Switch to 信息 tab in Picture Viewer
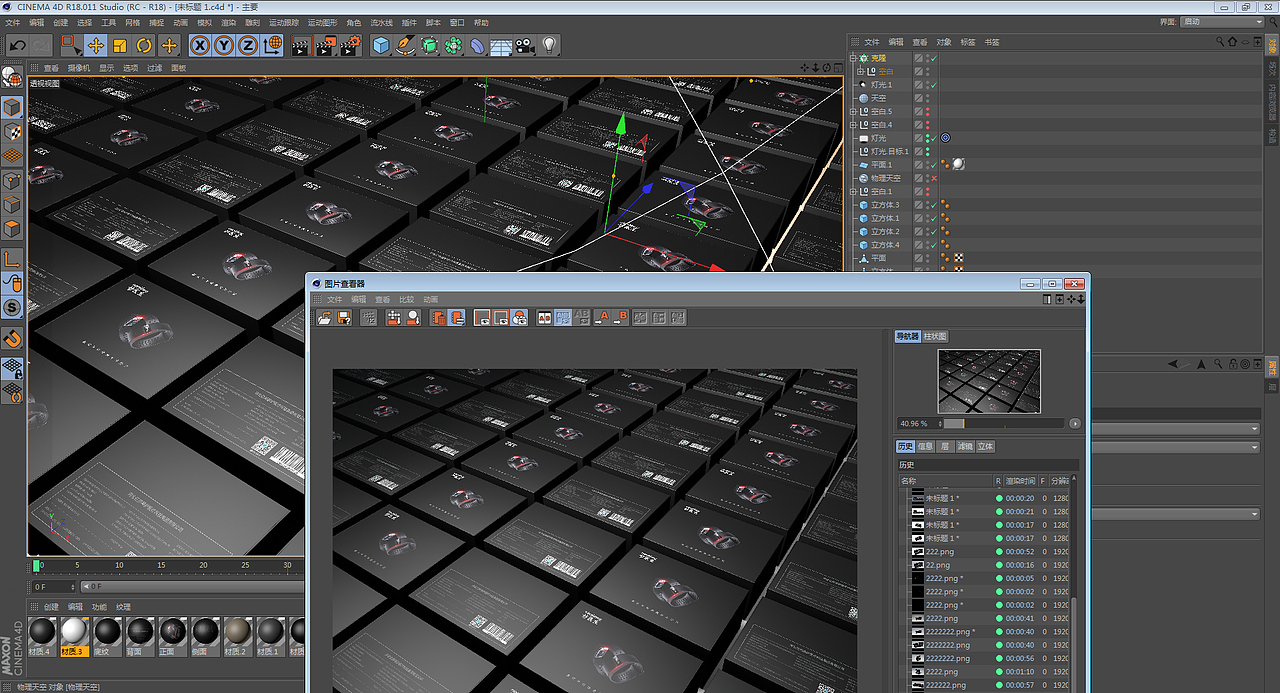This screenshot has width=1280, height=693. [x=926, y=447]
